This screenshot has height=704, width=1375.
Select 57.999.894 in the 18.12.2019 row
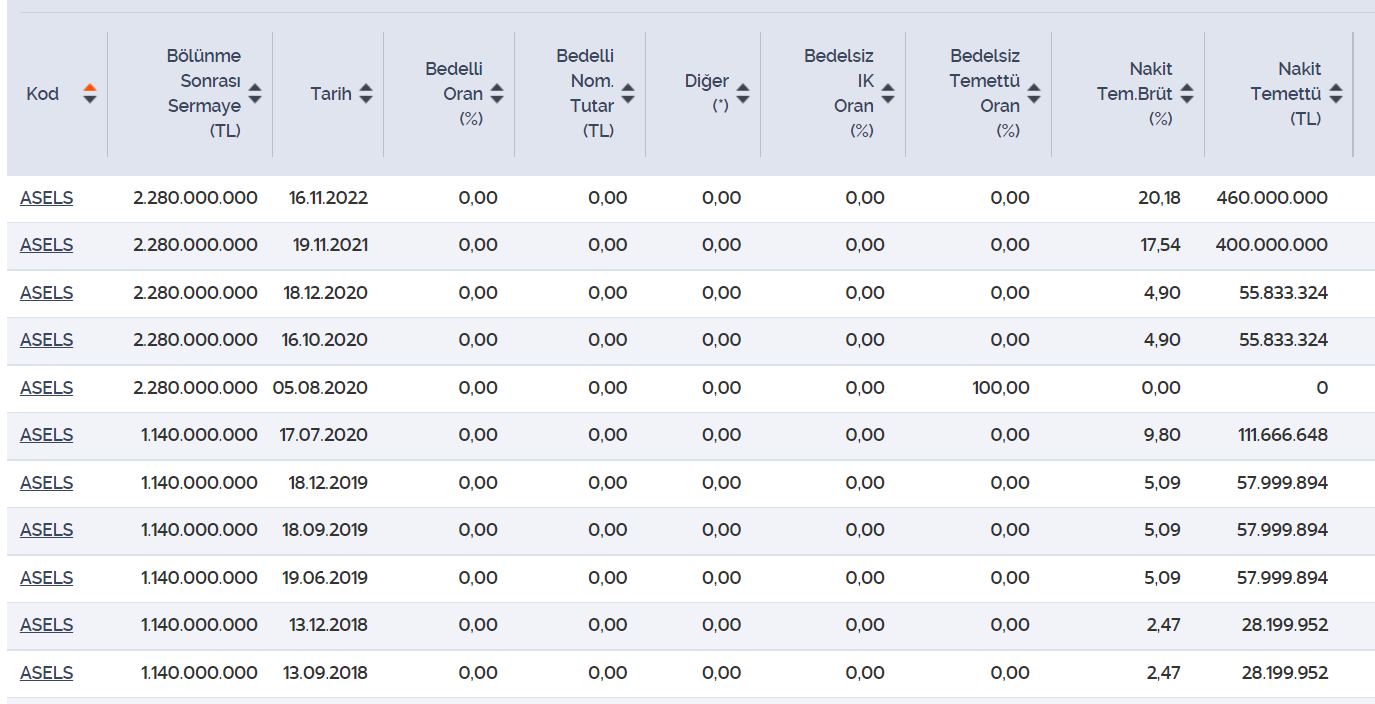[1283, 483]
